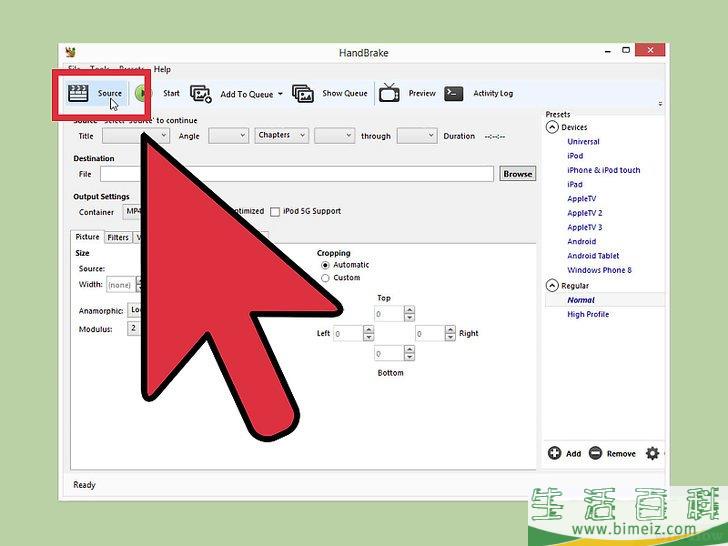Click the Top cropping value field
The width and height of the screenshot is (728, 546).
(x=389, y=313)
